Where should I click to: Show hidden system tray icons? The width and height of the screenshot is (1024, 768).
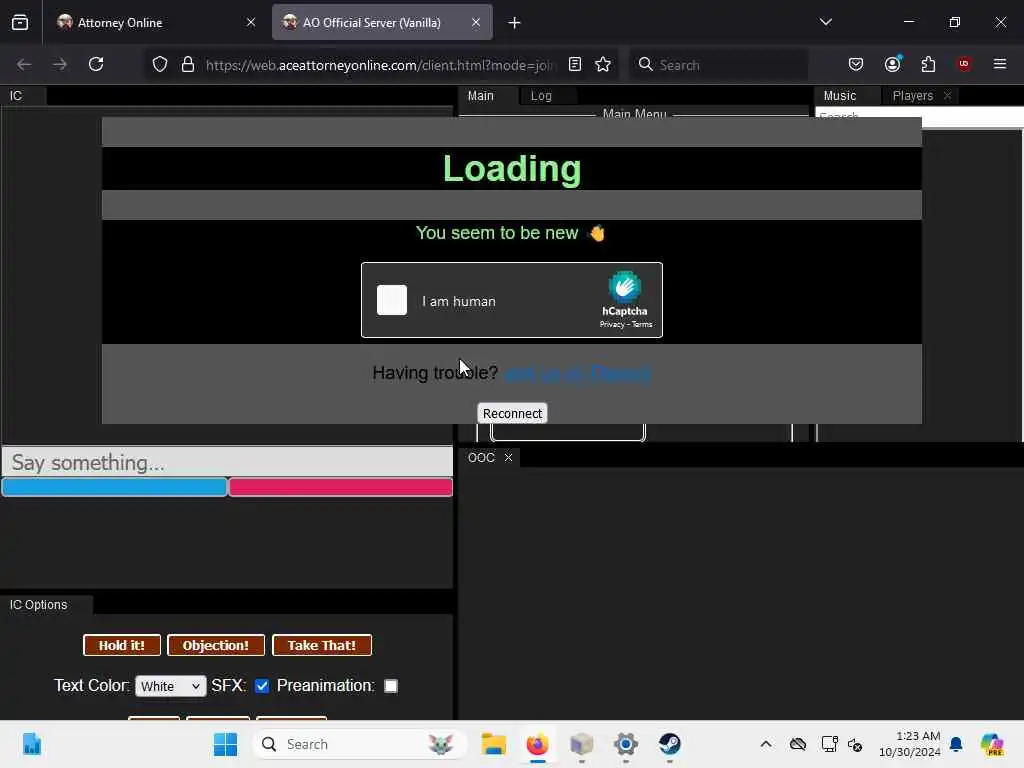click(x=766, y=744)
